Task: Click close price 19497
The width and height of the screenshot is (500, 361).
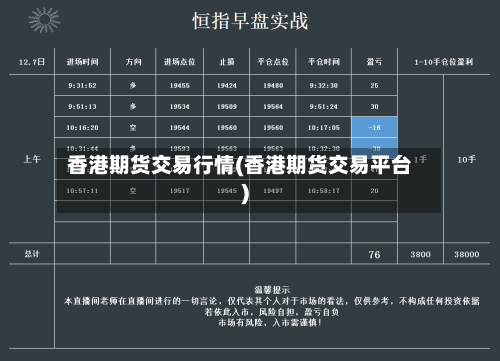Action: click(273, 191)
